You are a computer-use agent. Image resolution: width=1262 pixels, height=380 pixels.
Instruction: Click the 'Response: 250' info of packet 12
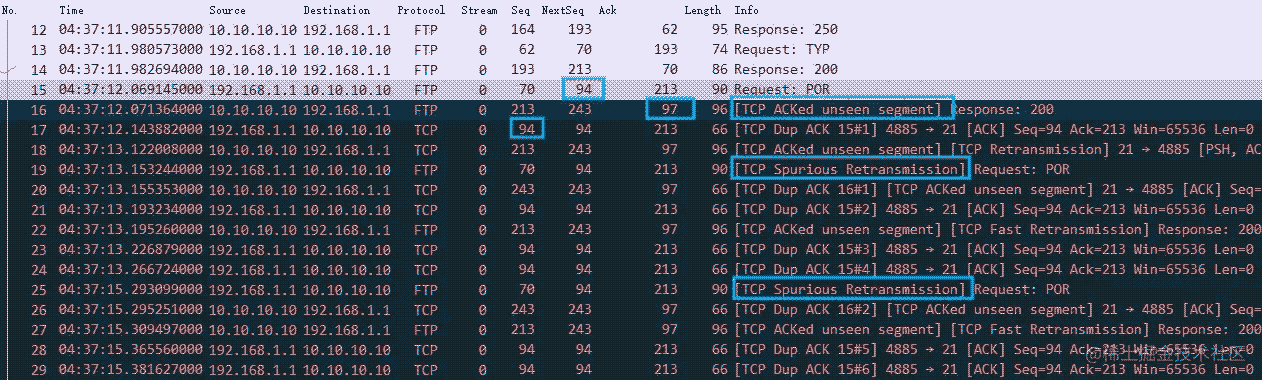click(786, 30)
